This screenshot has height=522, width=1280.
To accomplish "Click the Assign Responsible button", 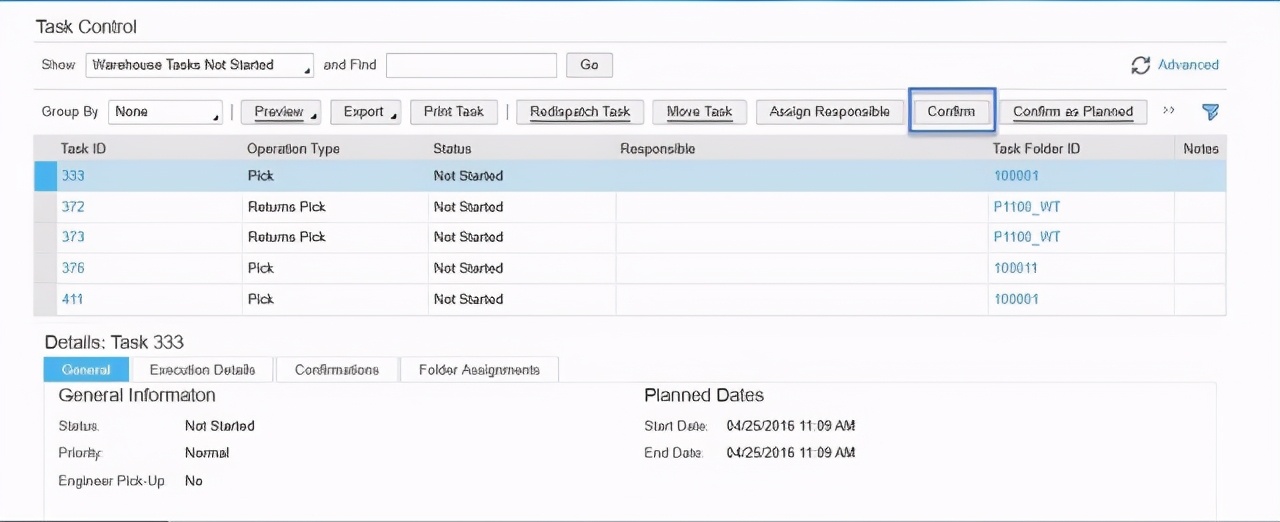I will coord(829,112).
